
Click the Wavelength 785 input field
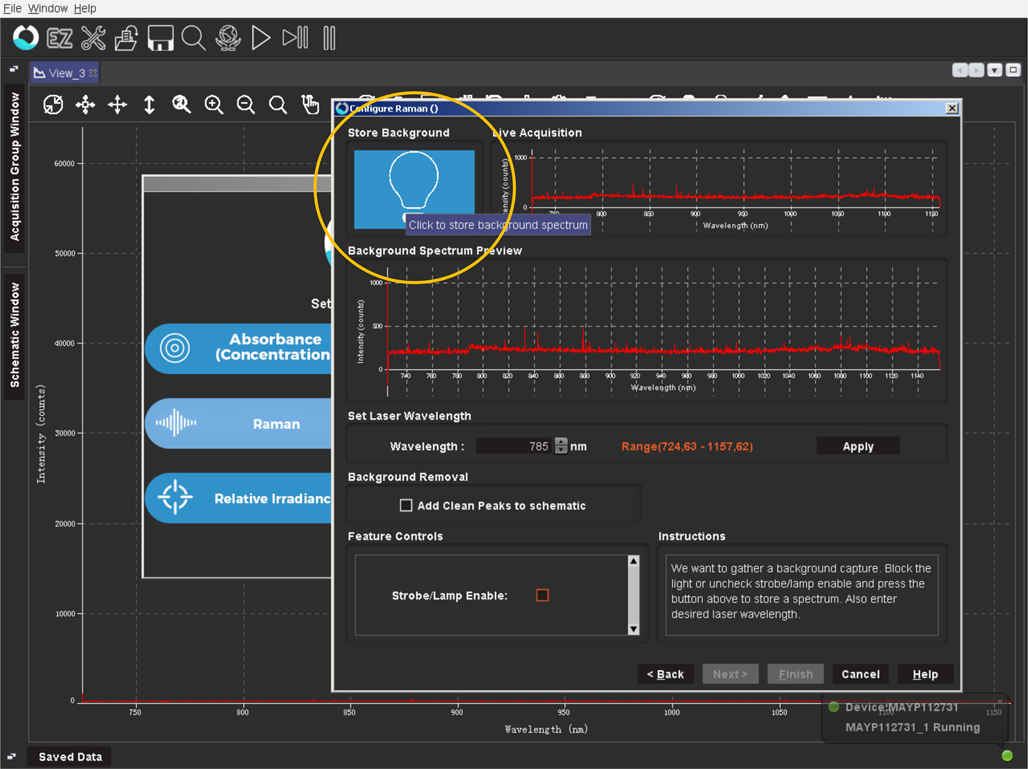515,446
